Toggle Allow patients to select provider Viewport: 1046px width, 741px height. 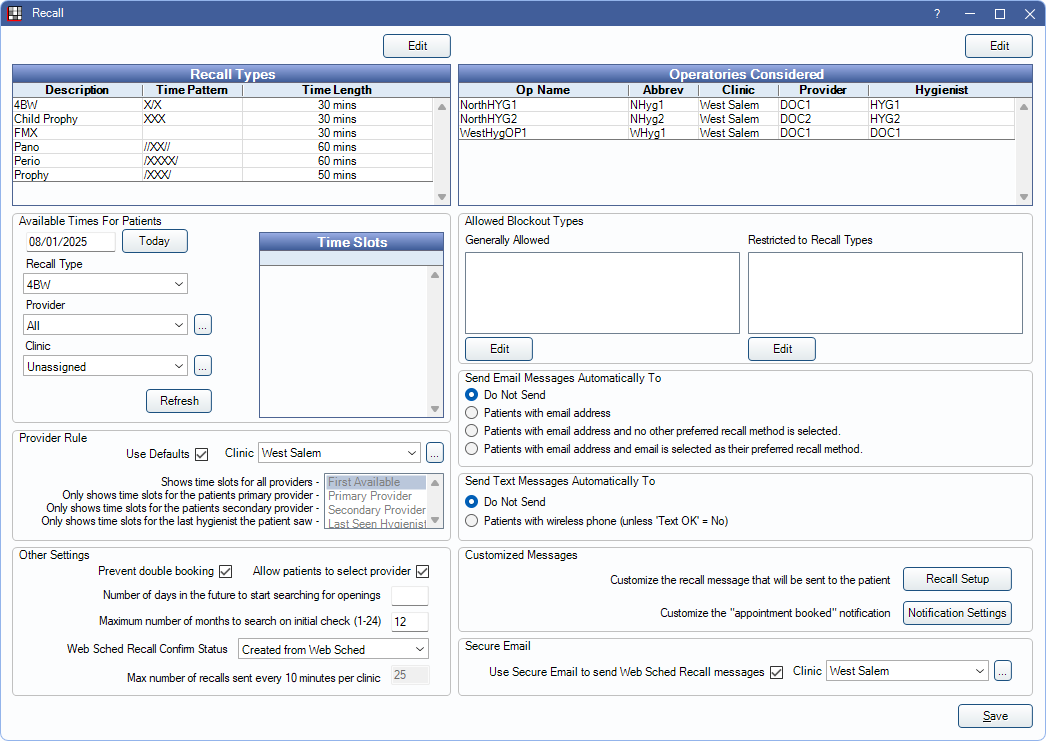422,572
